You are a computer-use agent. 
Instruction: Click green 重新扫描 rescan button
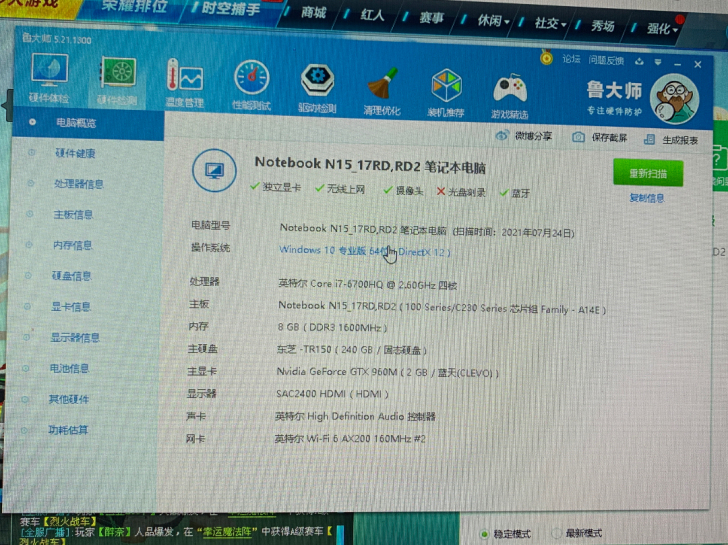click(648, 173)
